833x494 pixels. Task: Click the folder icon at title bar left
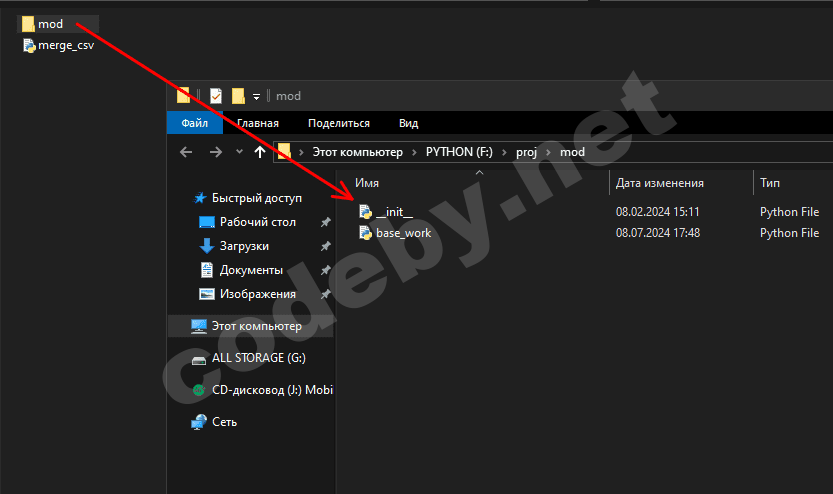click(183, 96)
